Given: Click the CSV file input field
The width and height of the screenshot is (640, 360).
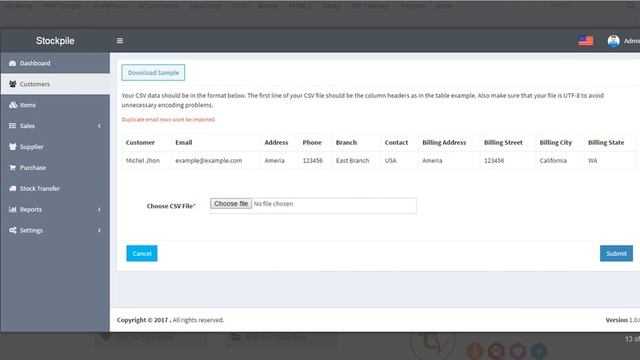Looking at the screenshot, I should 313,206.
